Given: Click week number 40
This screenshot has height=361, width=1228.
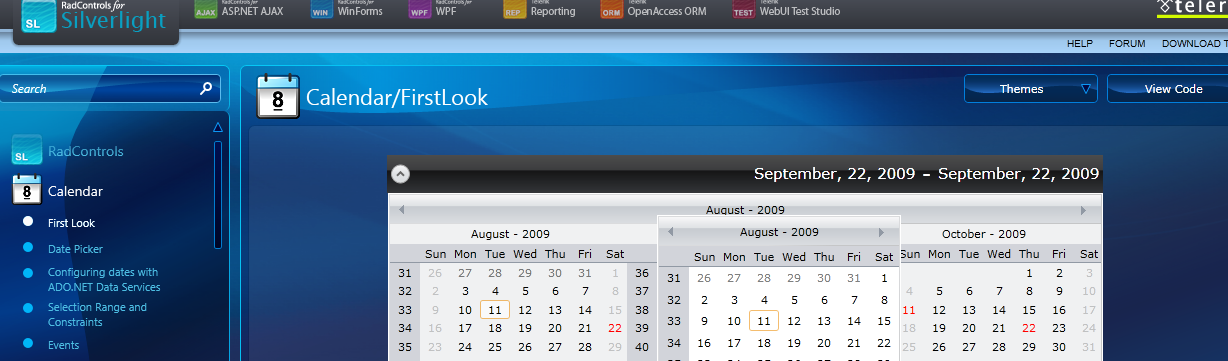Looking at the screenshot, I should point(641,347).
